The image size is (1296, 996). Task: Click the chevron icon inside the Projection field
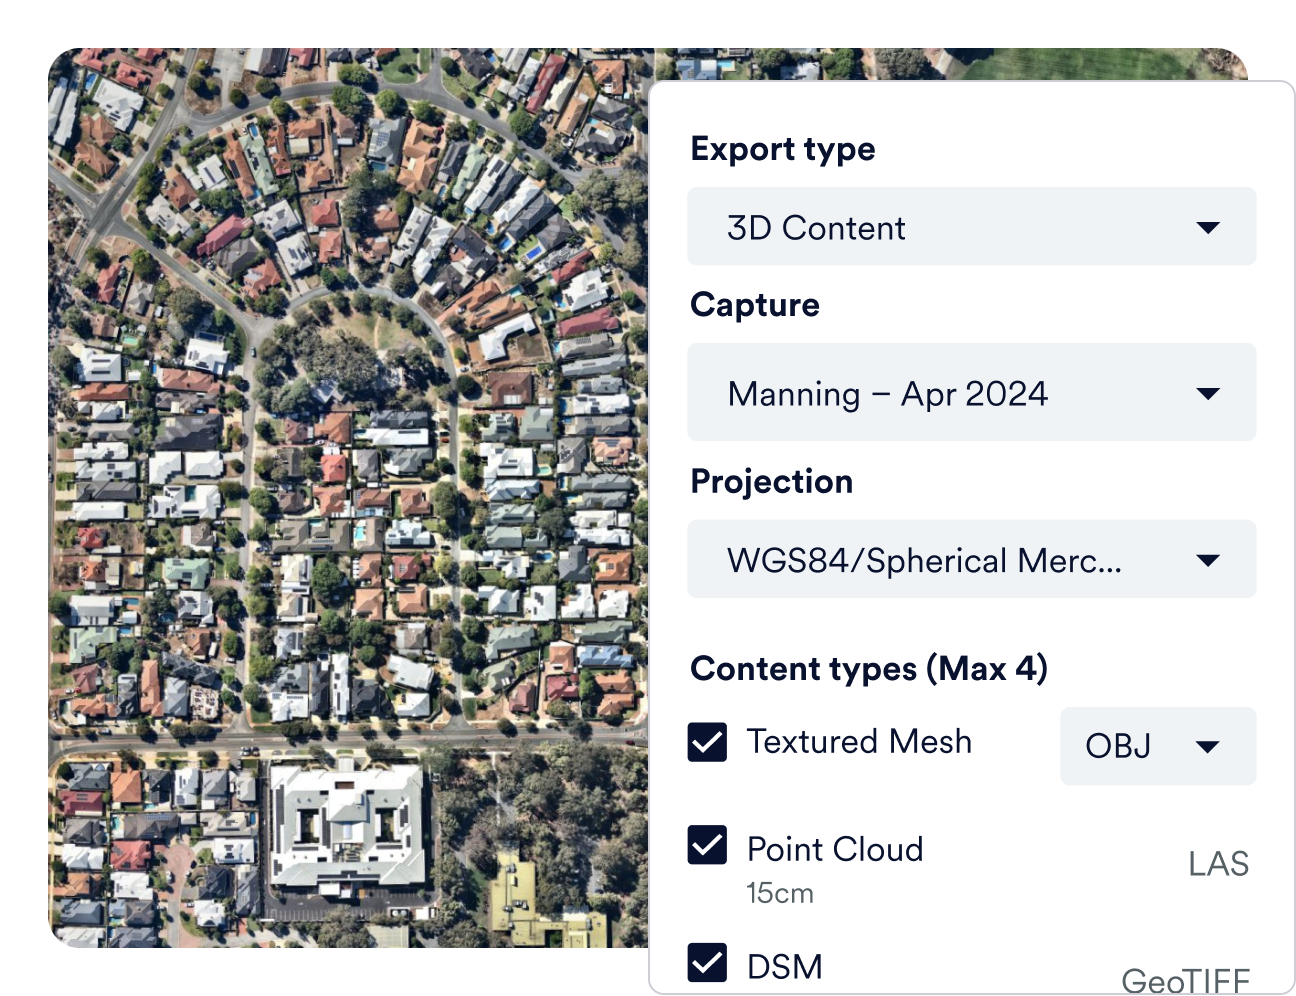pos(1210,559)
